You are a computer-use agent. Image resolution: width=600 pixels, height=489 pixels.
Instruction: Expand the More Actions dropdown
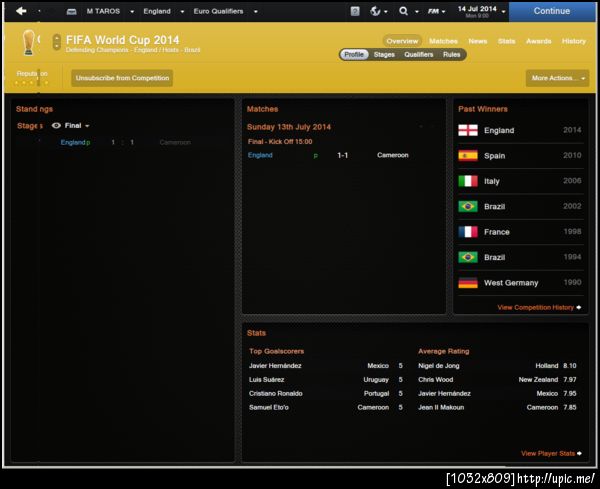[x=557, y=78]
